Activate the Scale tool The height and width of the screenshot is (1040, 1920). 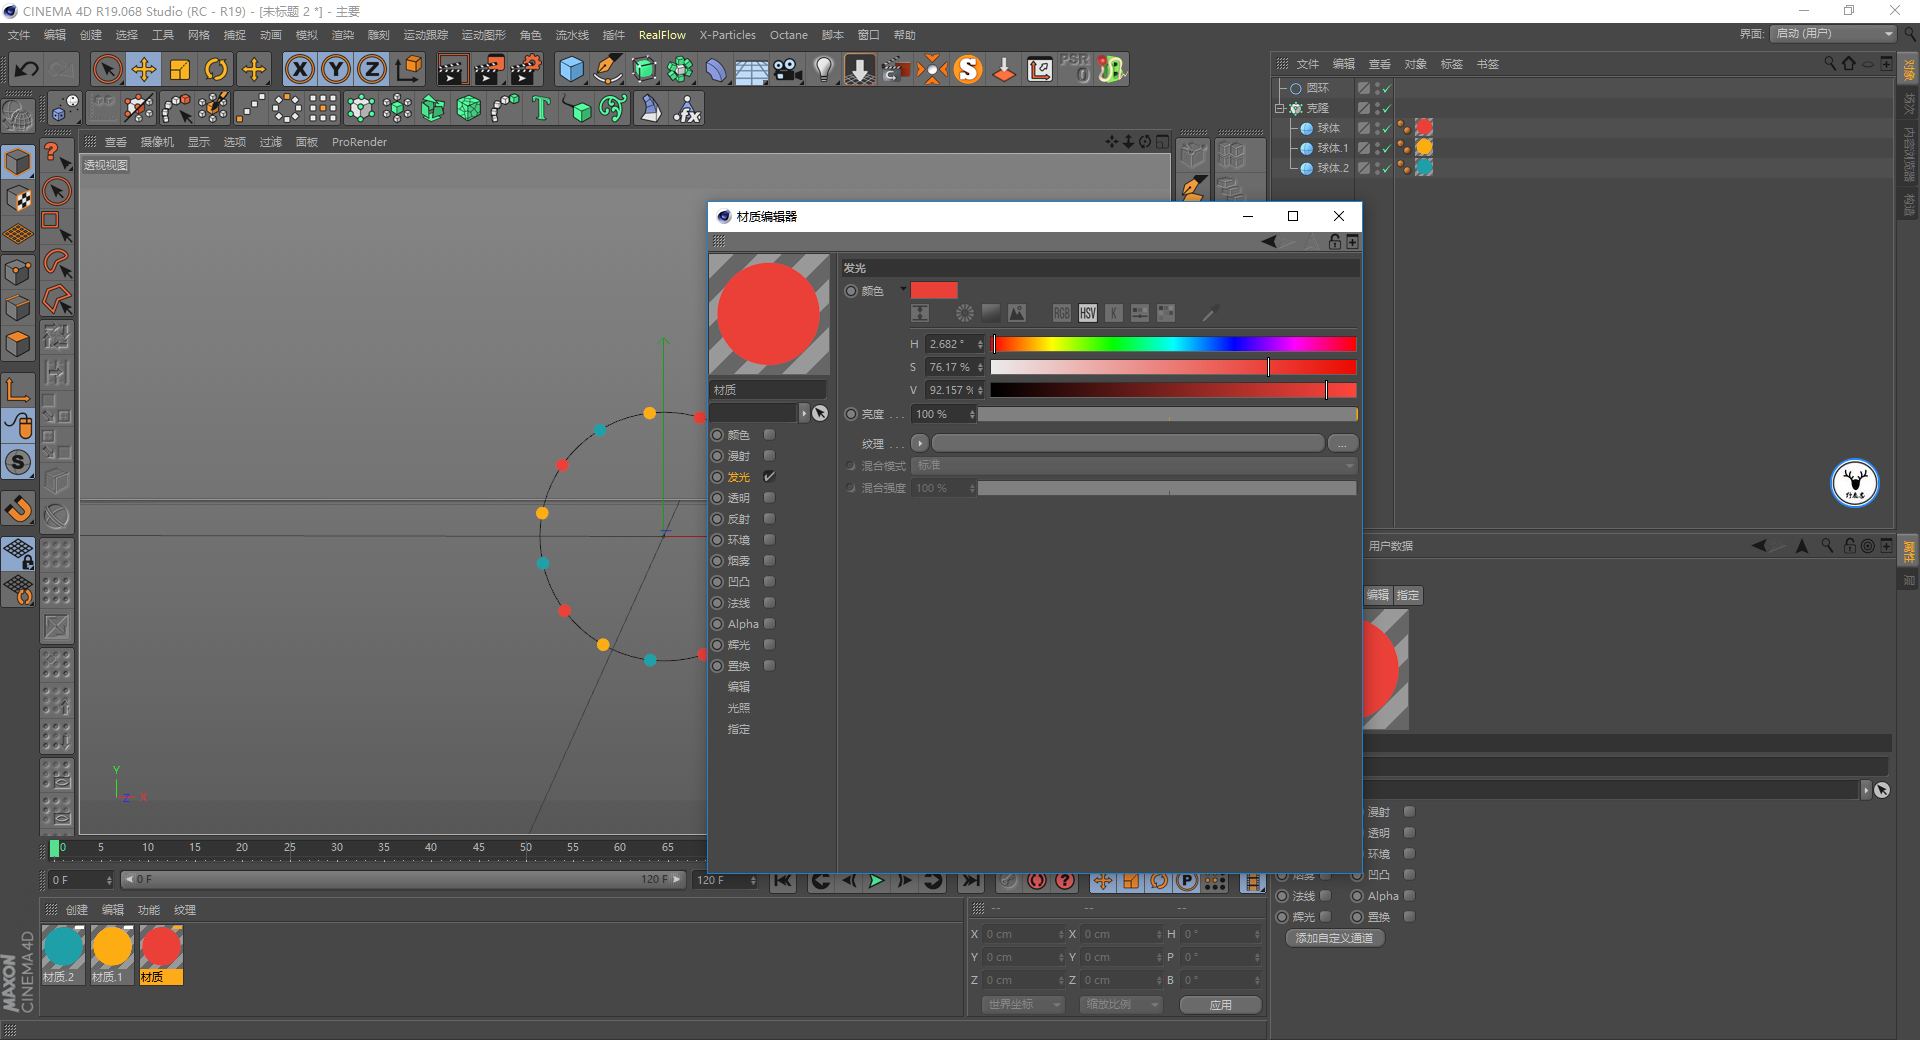pyautogui.click(x=180, y=69)
